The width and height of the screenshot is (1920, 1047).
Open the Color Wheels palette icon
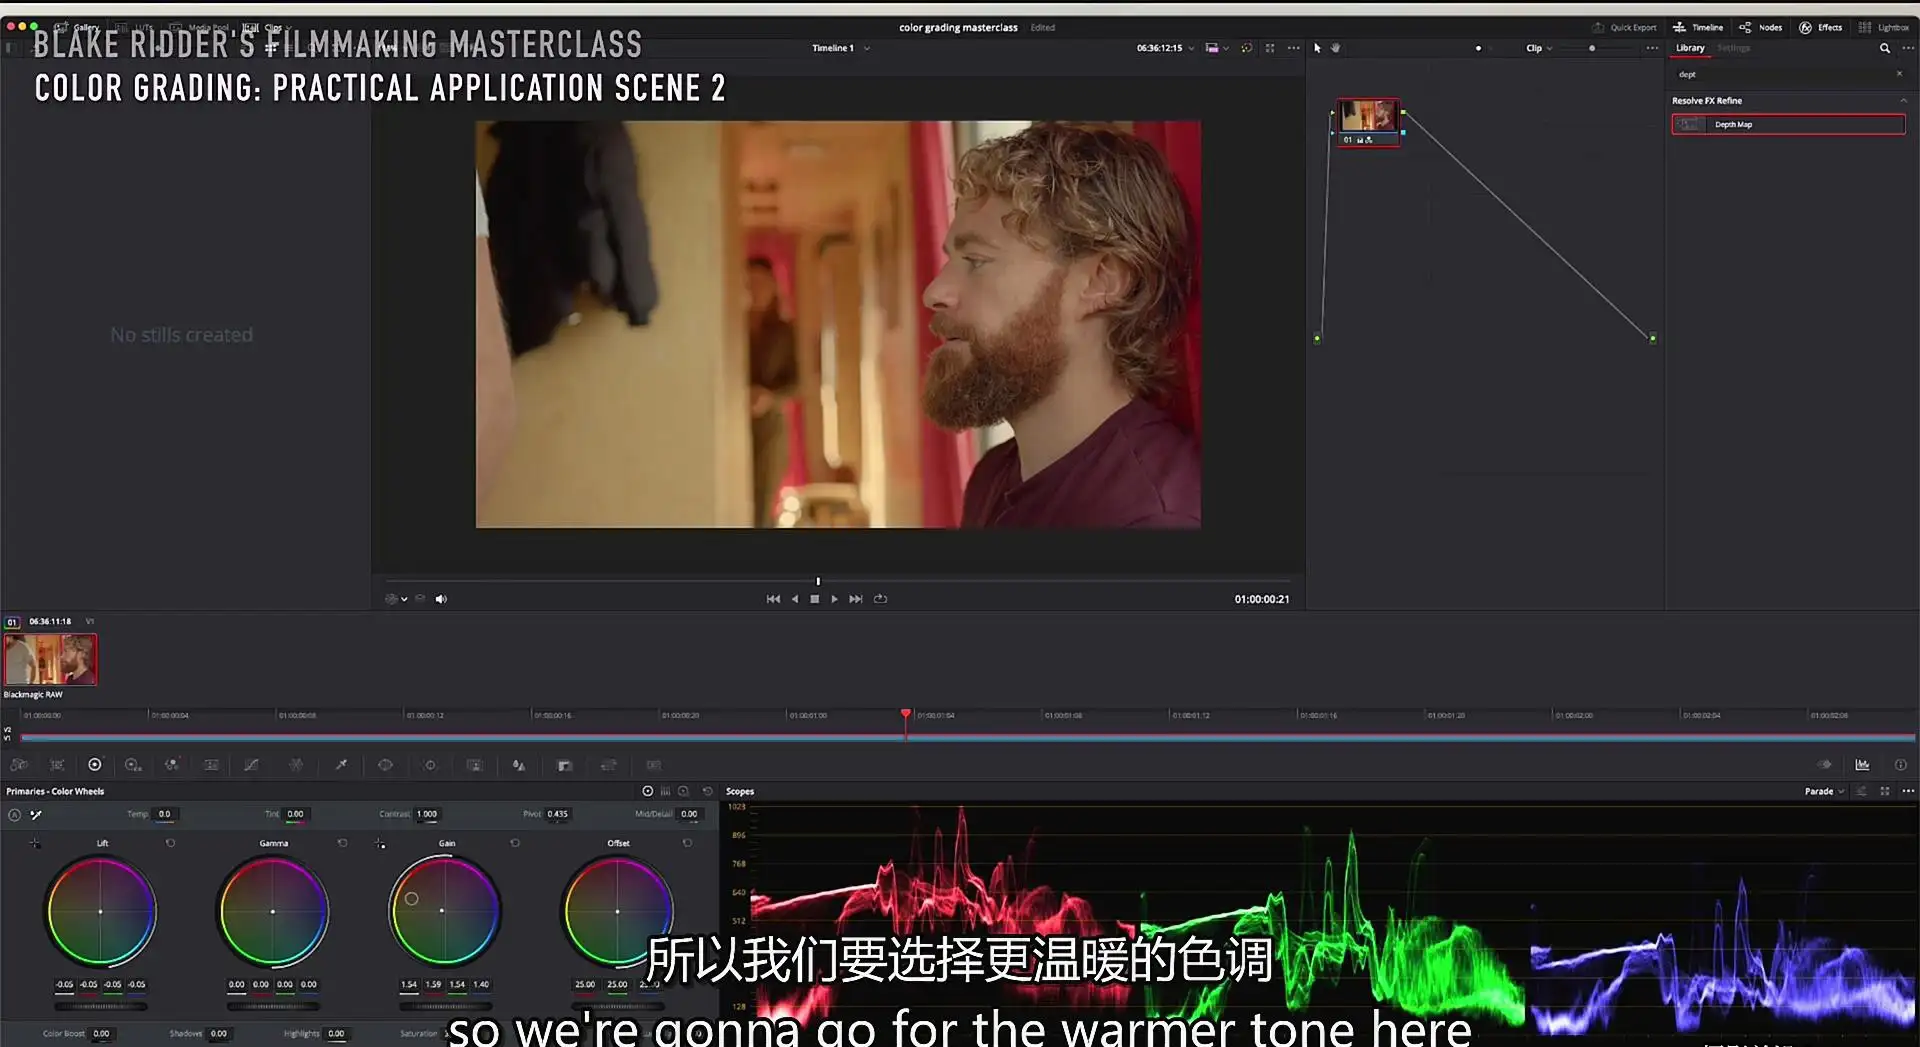tap(95, 765)
